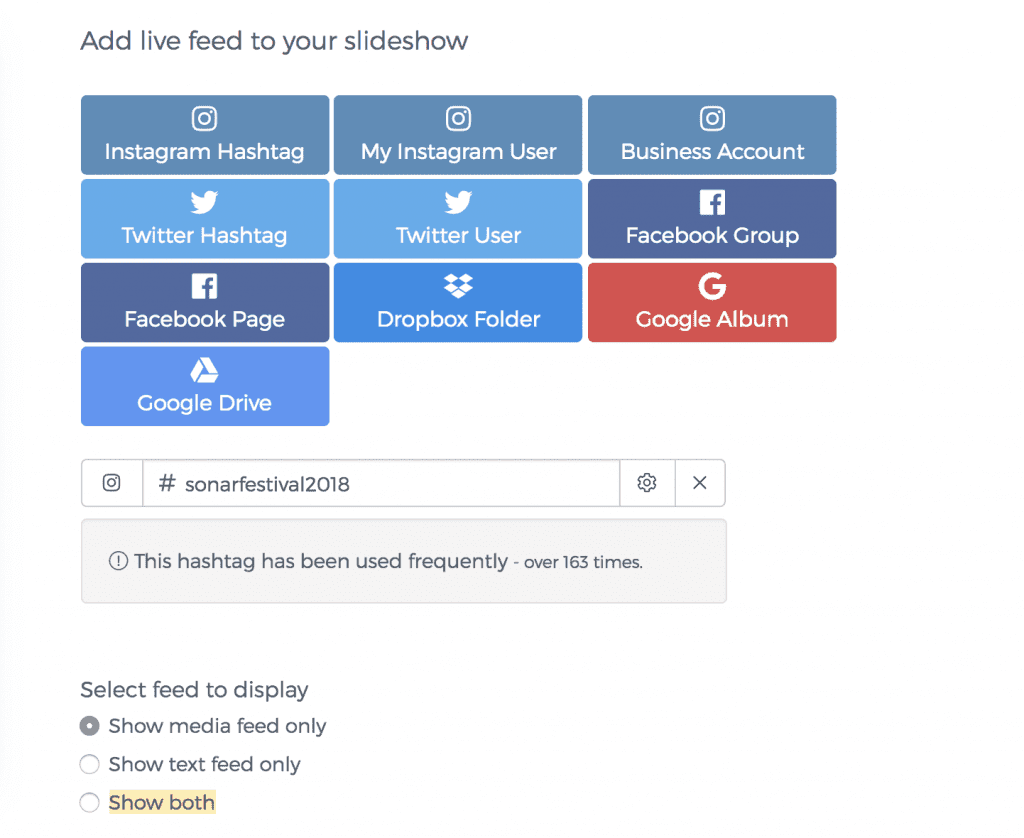Add an Instagram Business Account feed
Screen dimensions: 1024x838
(712, 136)
